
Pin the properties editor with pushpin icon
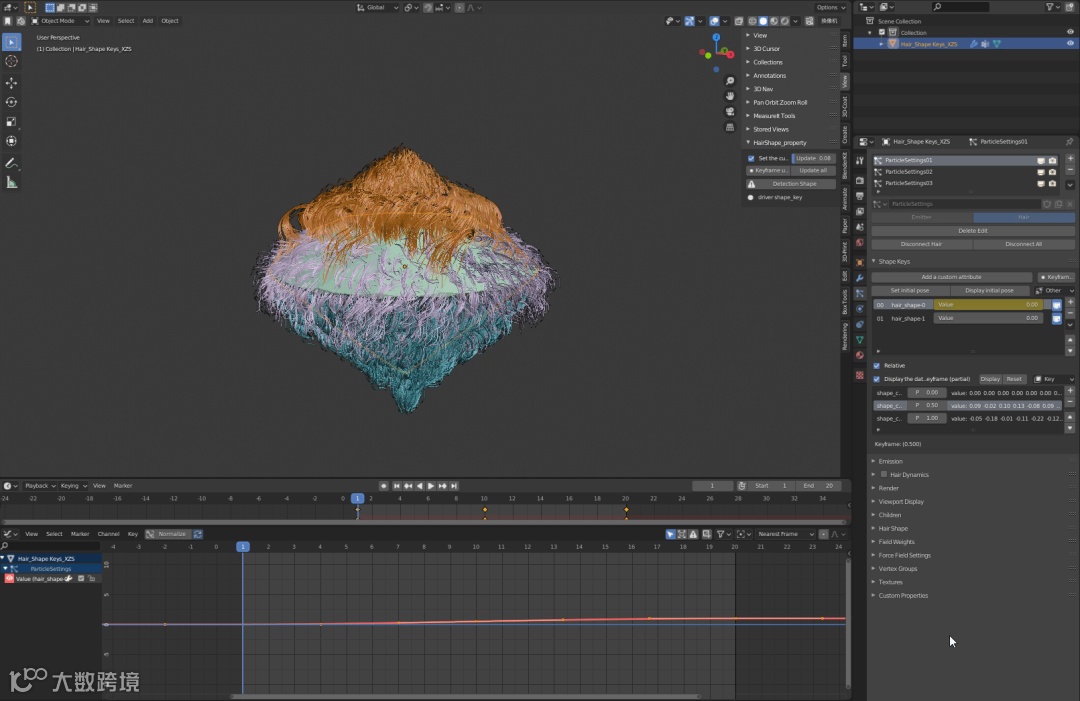[x=1069, y=141]
